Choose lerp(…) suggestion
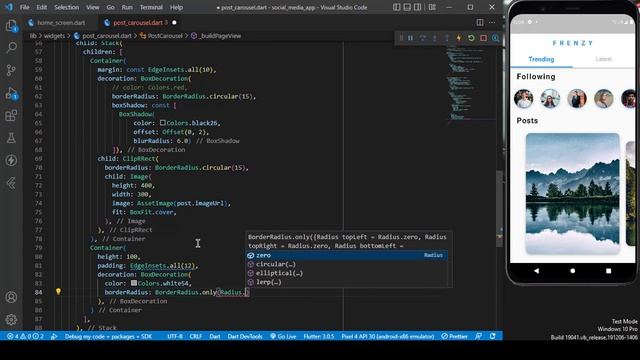This screenshot has width=640, height=360. [x=347, y=282]
